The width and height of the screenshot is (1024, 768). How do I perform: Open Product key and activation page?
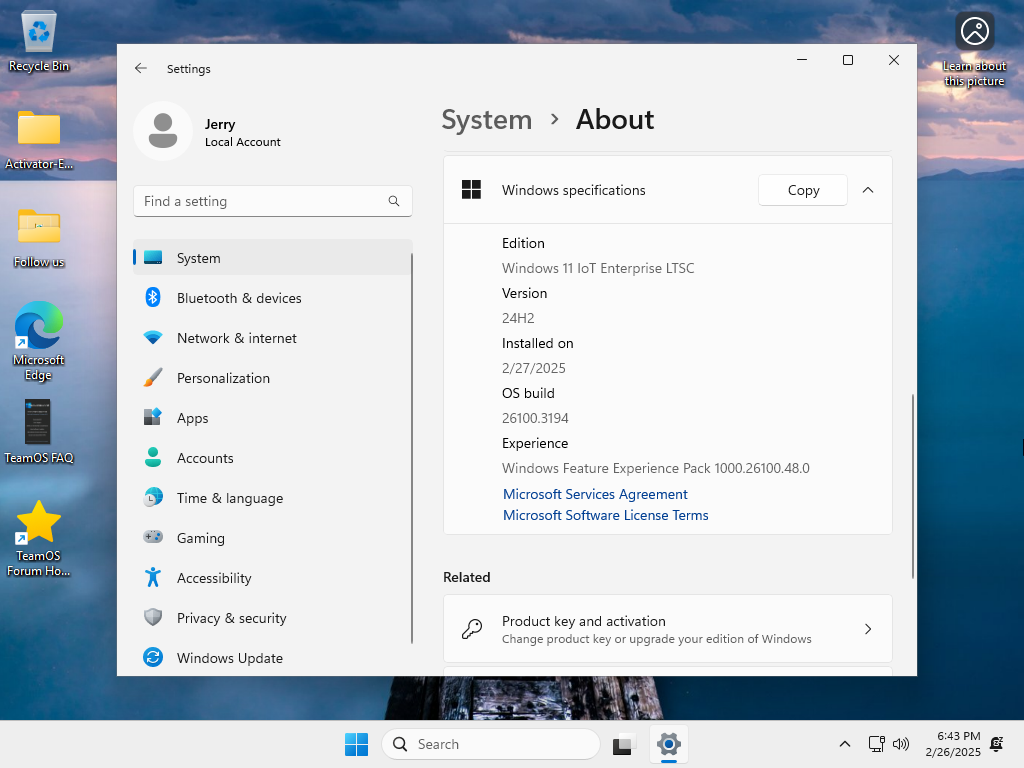click(x=667, y=629)
